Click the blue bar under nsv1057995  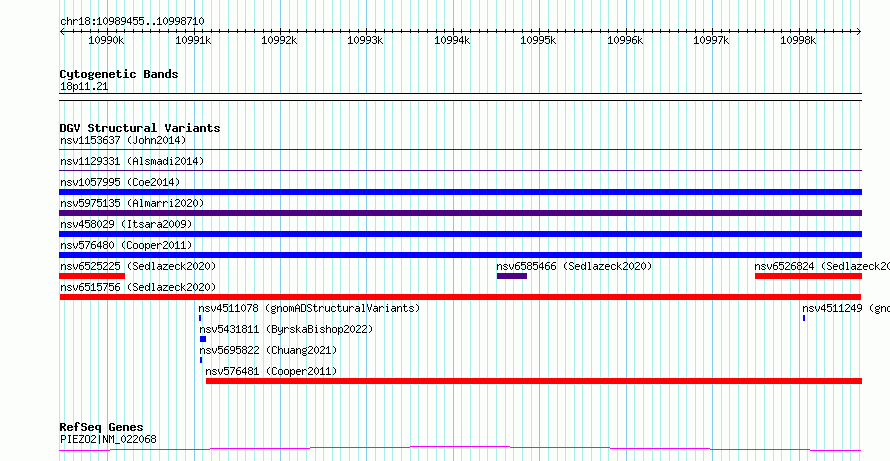coord(460,192)
